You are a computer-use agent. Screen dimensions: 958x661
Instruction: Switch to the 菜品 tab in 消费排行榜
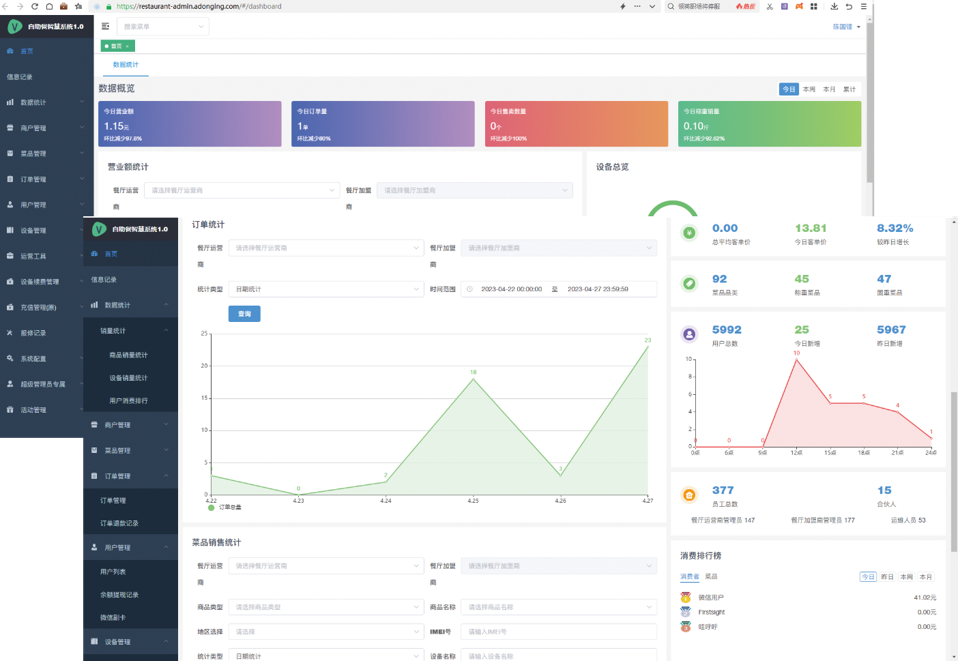pyautogui.click(x=711, y=576)
